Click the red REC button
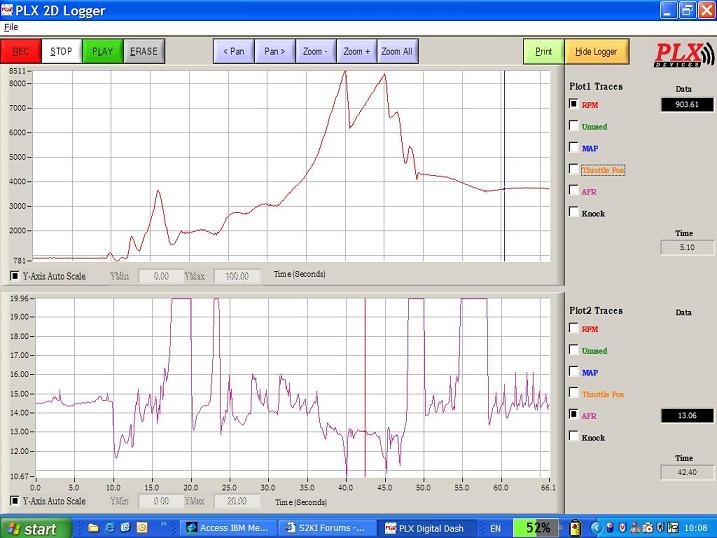 click(x=21, y=51)
